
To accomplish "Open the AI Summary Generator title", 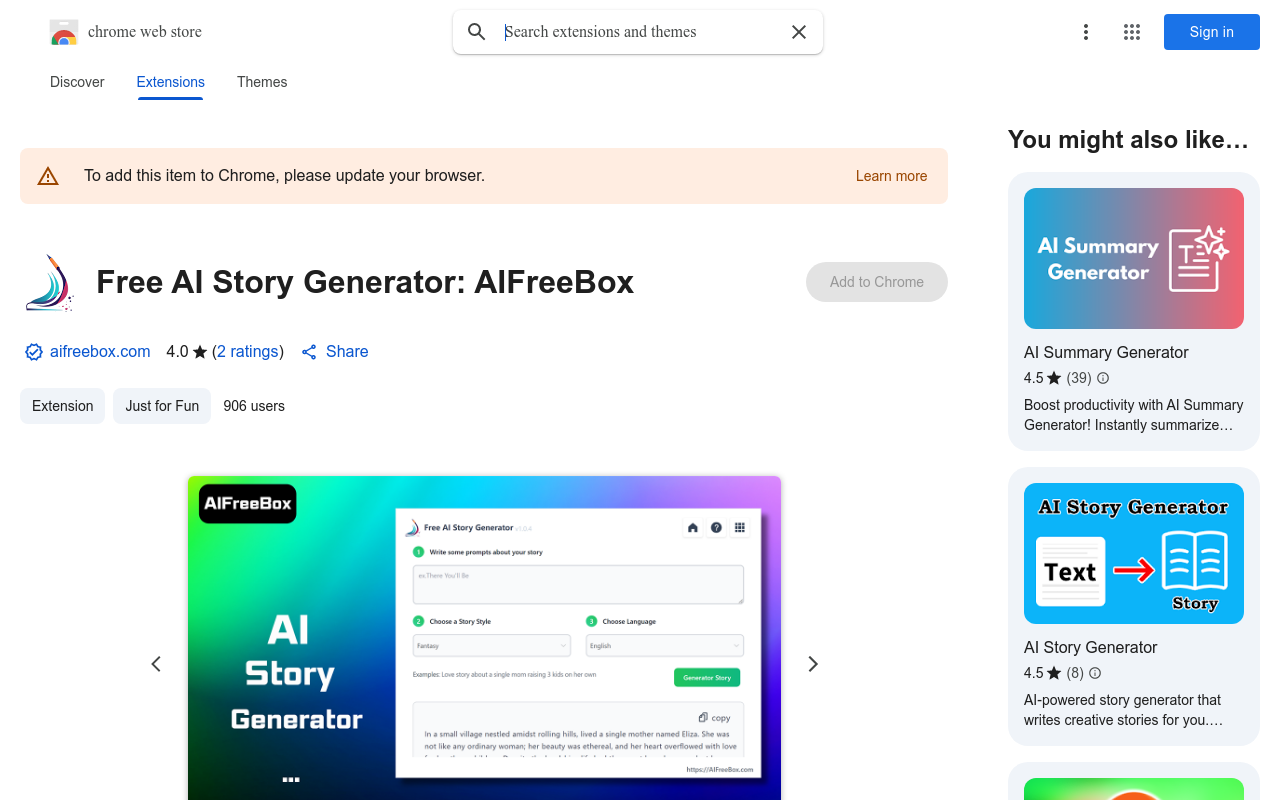I will [x=1106, y=352].
